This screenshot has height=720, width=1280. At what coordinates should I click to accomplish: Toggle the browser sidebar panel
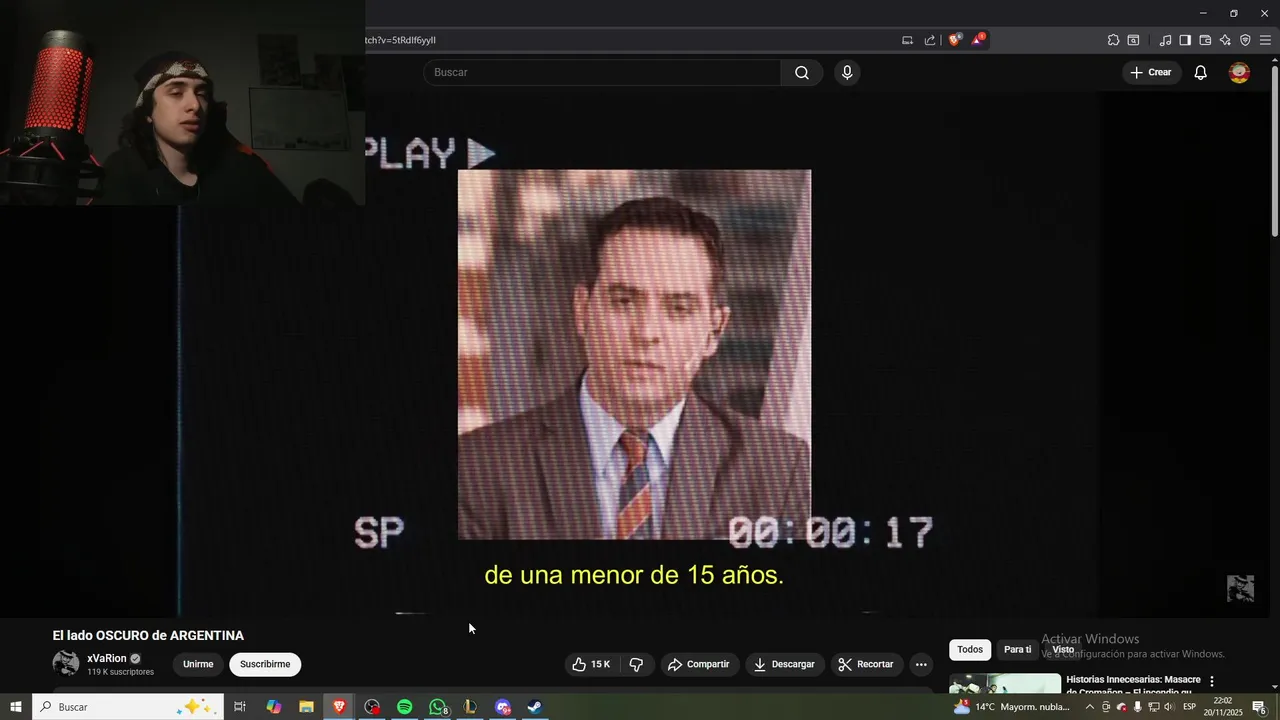[x=1185, y=40]
